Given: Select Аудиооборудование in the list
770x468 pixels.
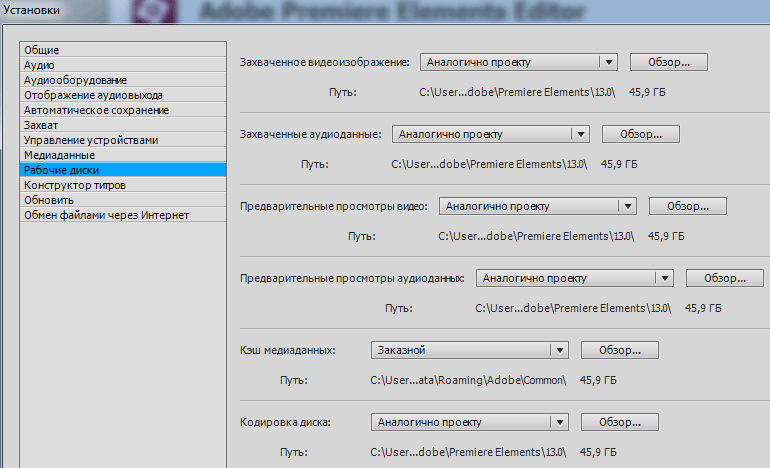Looking at the screenshot, I should coord(123,80).
